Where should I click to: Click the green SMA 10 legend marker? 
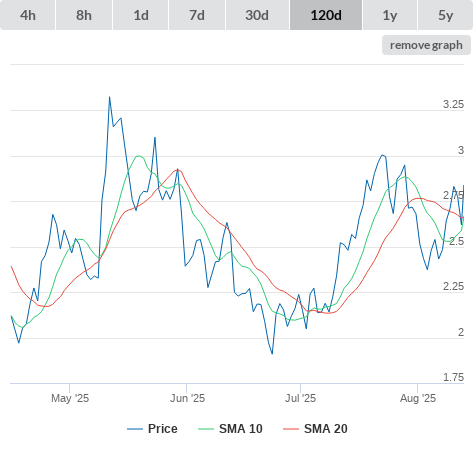(x=206, y=429)
